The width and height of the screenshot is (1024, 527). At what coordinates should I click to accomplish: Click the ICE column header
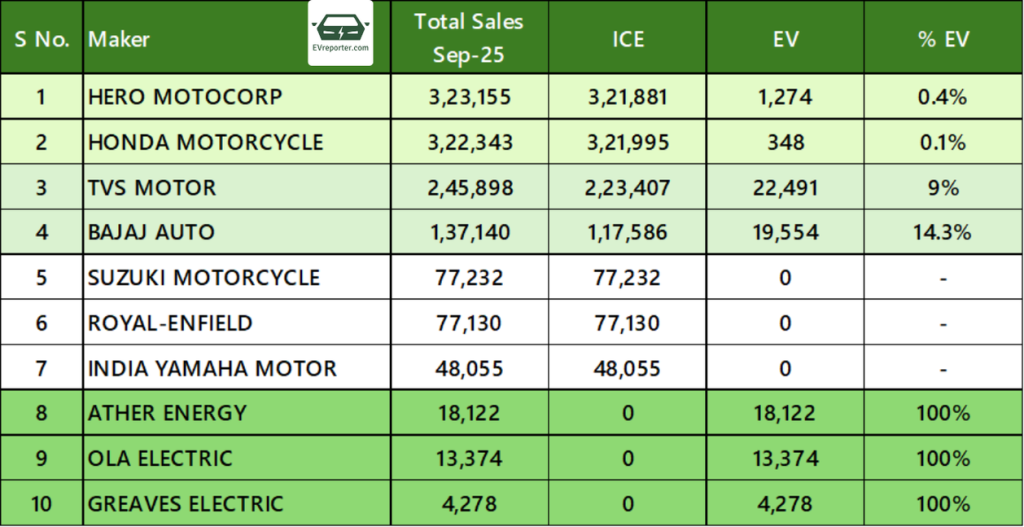click(628, 39)
